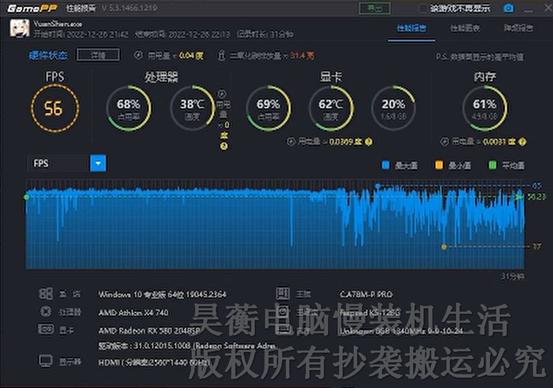Click the 31分钟 duration label under the chart
Image resolution: width=553 pixels, height=388 pixels.
(513, 276)
